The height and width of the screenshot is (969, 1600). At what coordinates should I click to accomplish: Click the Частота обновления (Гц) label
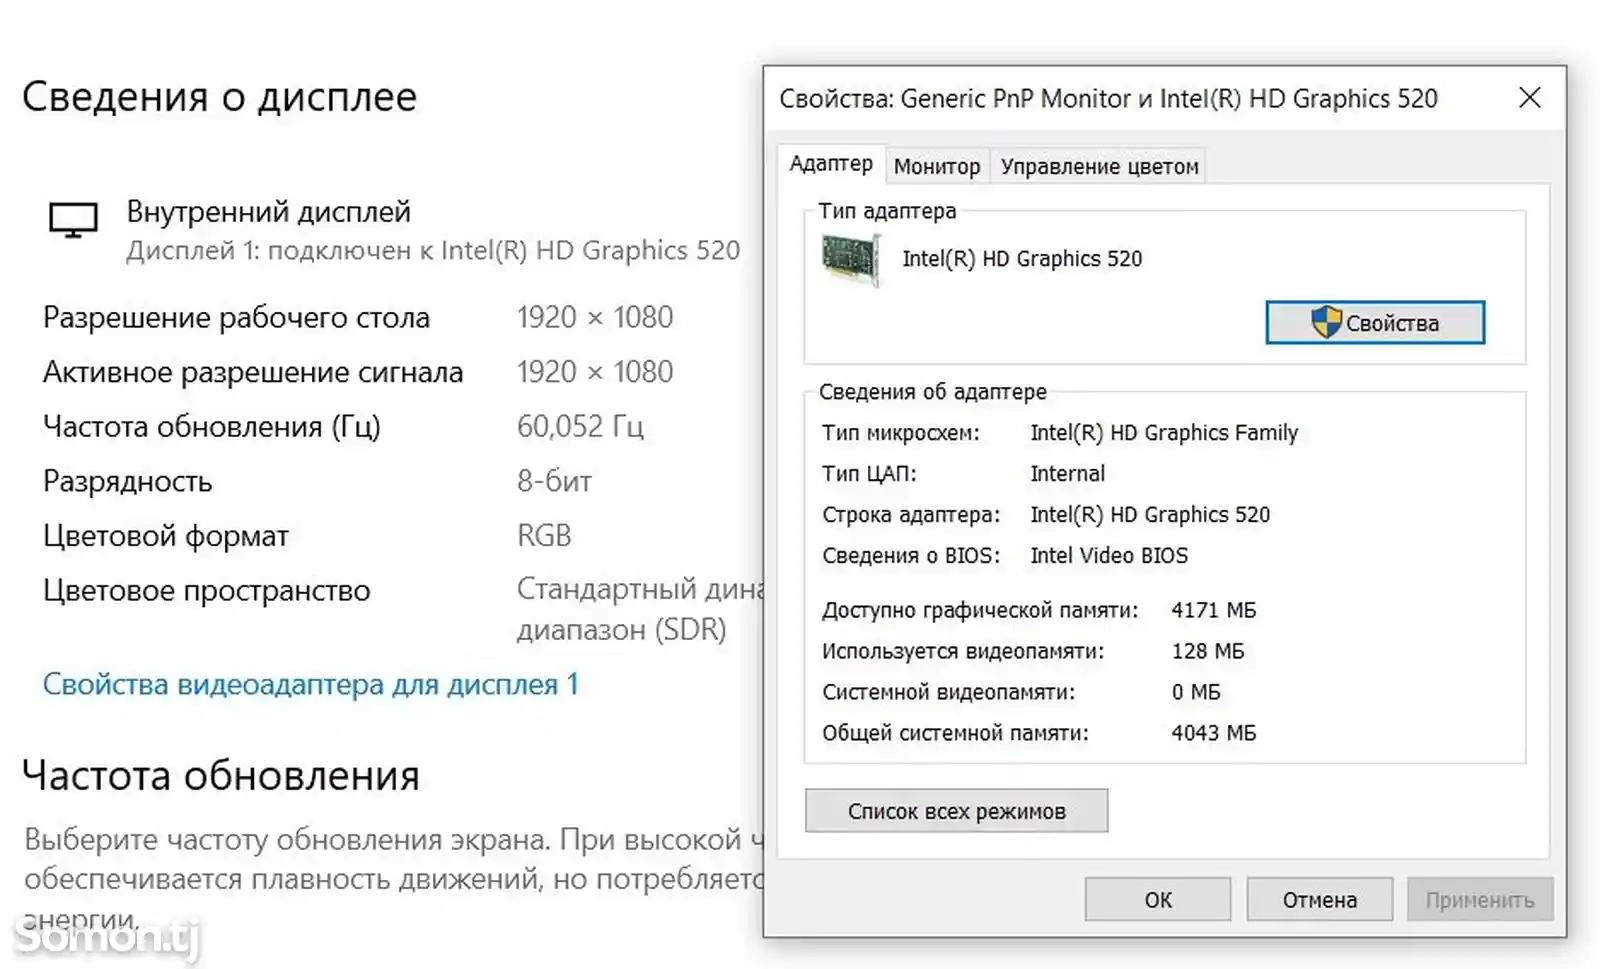(x=212, y=428)
